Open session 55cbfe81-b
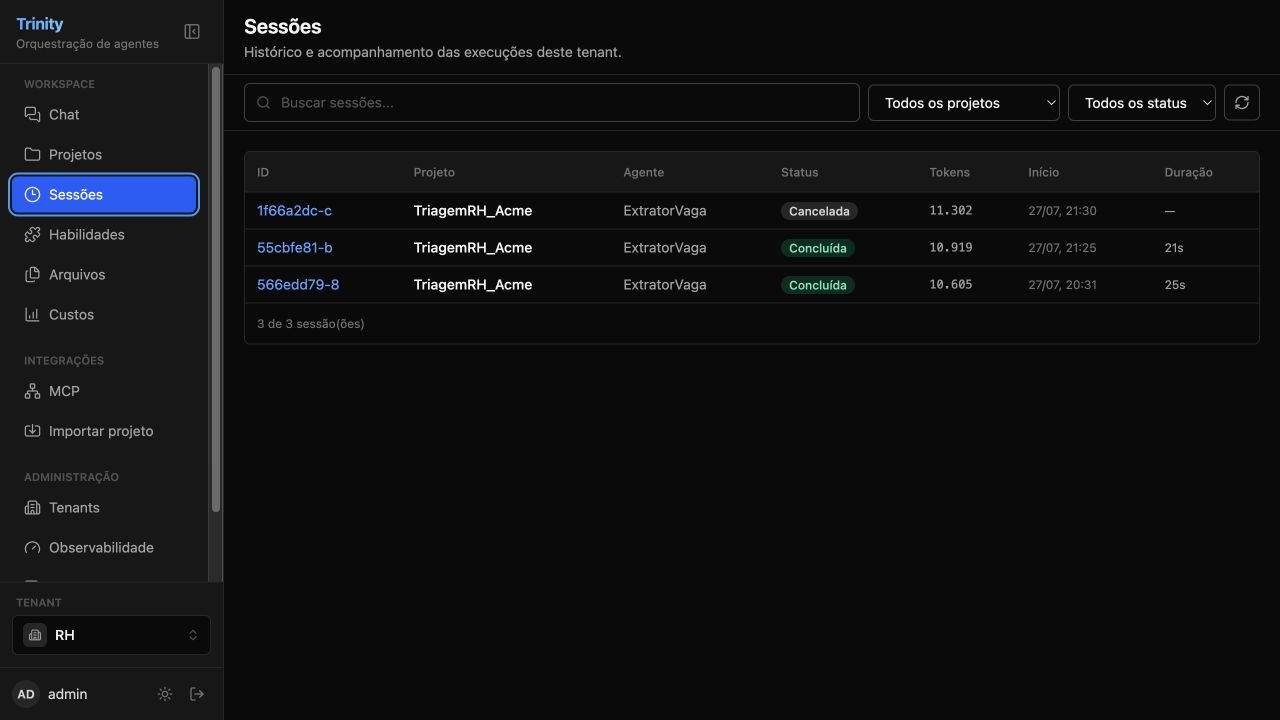Screen dimensions: 1280x720 (x=295, y=248)
